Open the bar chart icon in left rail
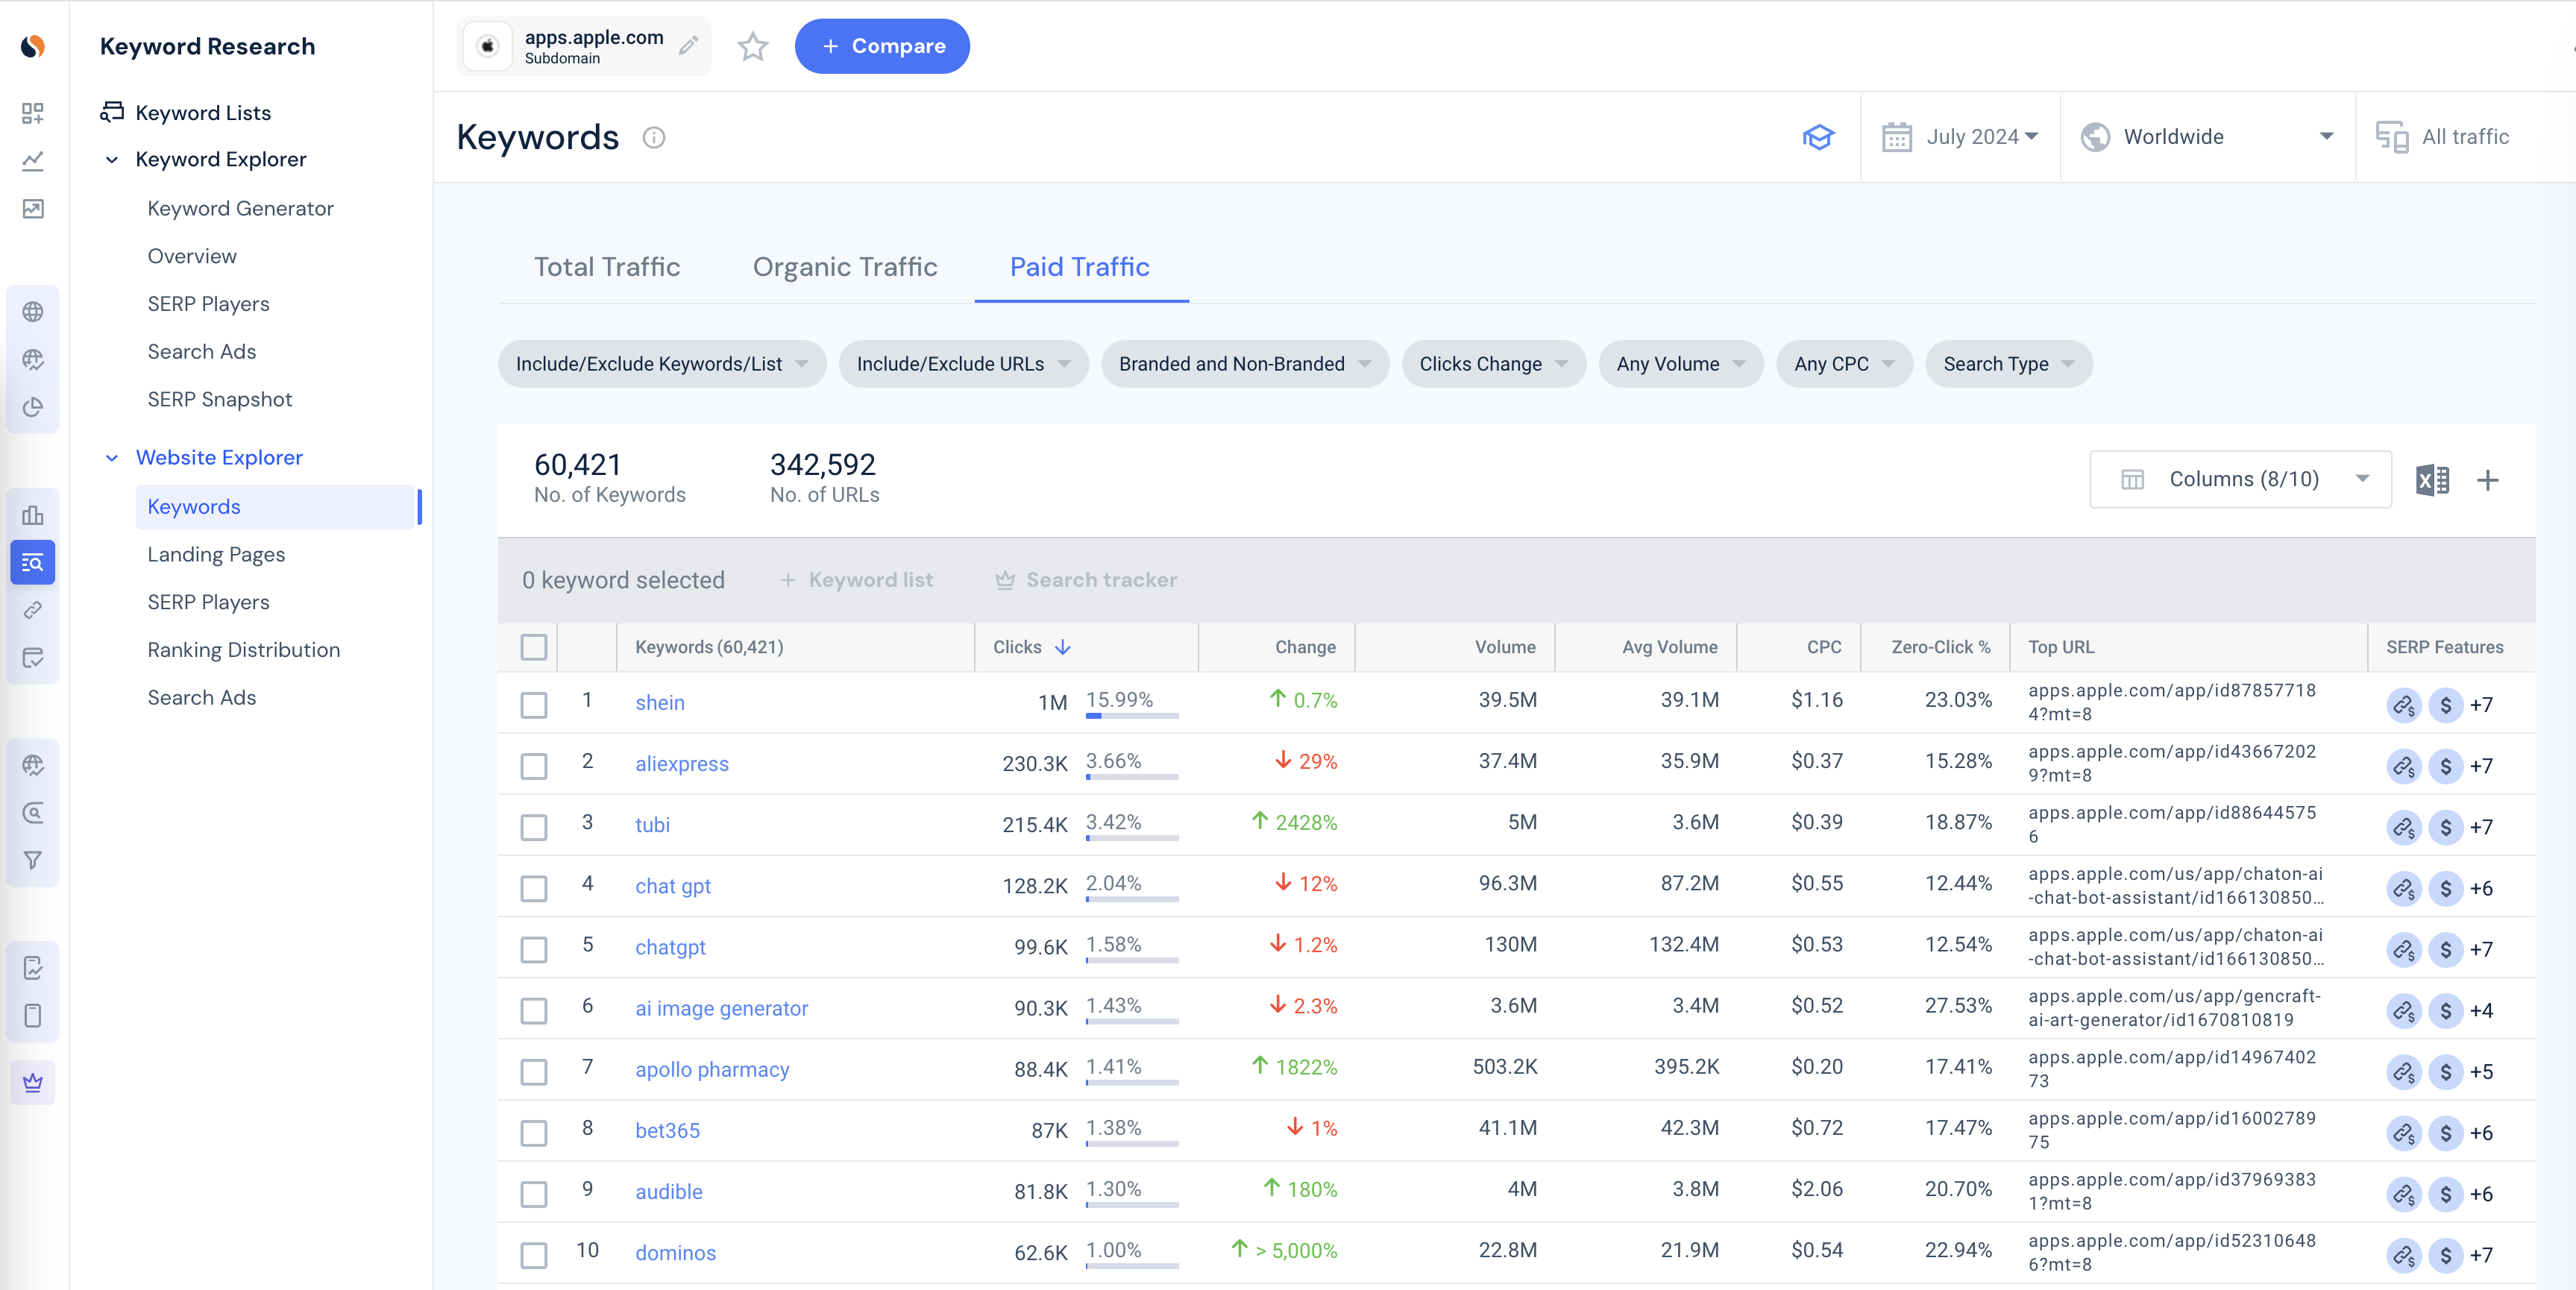This screenshot has height=1290, width=2576. [x=33, y=515]
